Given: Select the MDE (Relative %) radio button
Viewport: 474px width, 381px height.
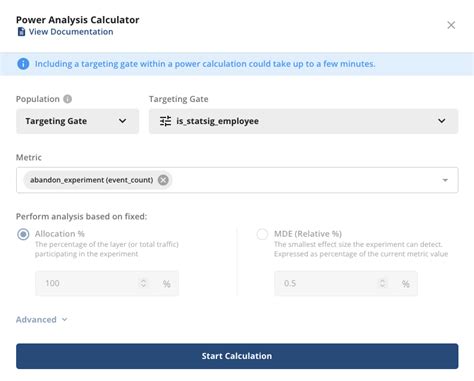Looking at the screenshot, I should 262,234.
